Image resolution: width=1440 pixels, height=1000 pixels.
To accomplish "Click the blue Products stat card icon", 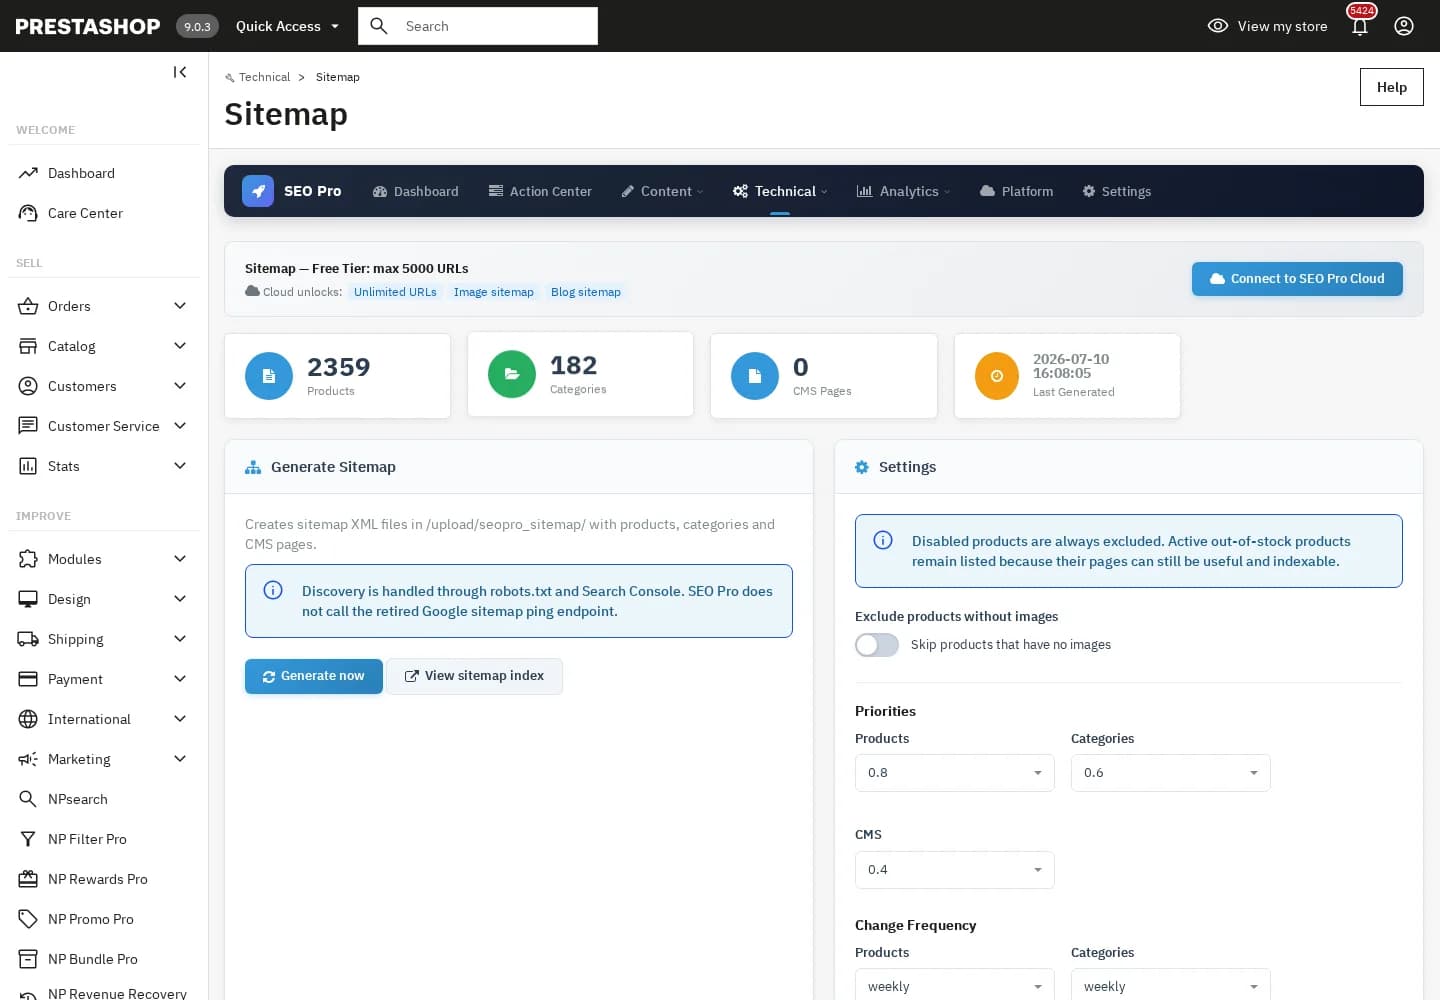I will click(269, 376).
